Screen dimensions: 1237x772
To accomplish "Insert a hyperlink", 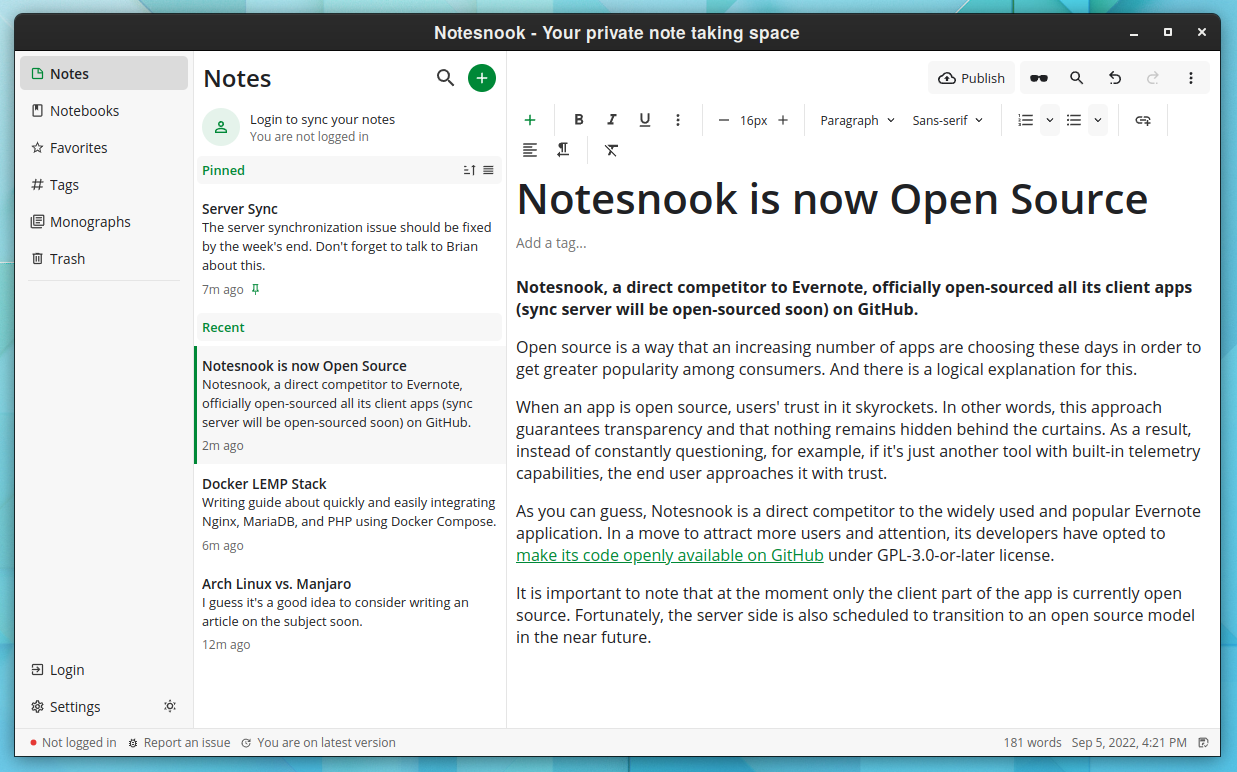I will pyautogui.click(x=1143, y=120).
